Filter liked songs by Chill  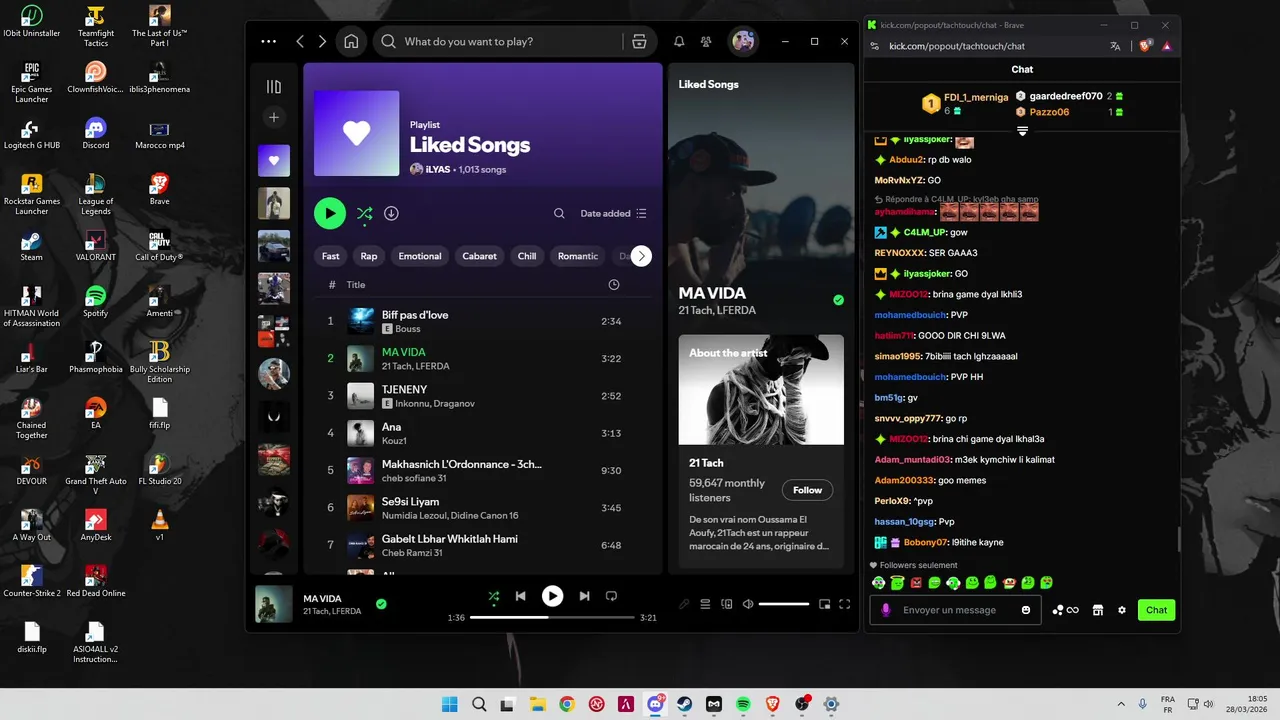[527, 256]
